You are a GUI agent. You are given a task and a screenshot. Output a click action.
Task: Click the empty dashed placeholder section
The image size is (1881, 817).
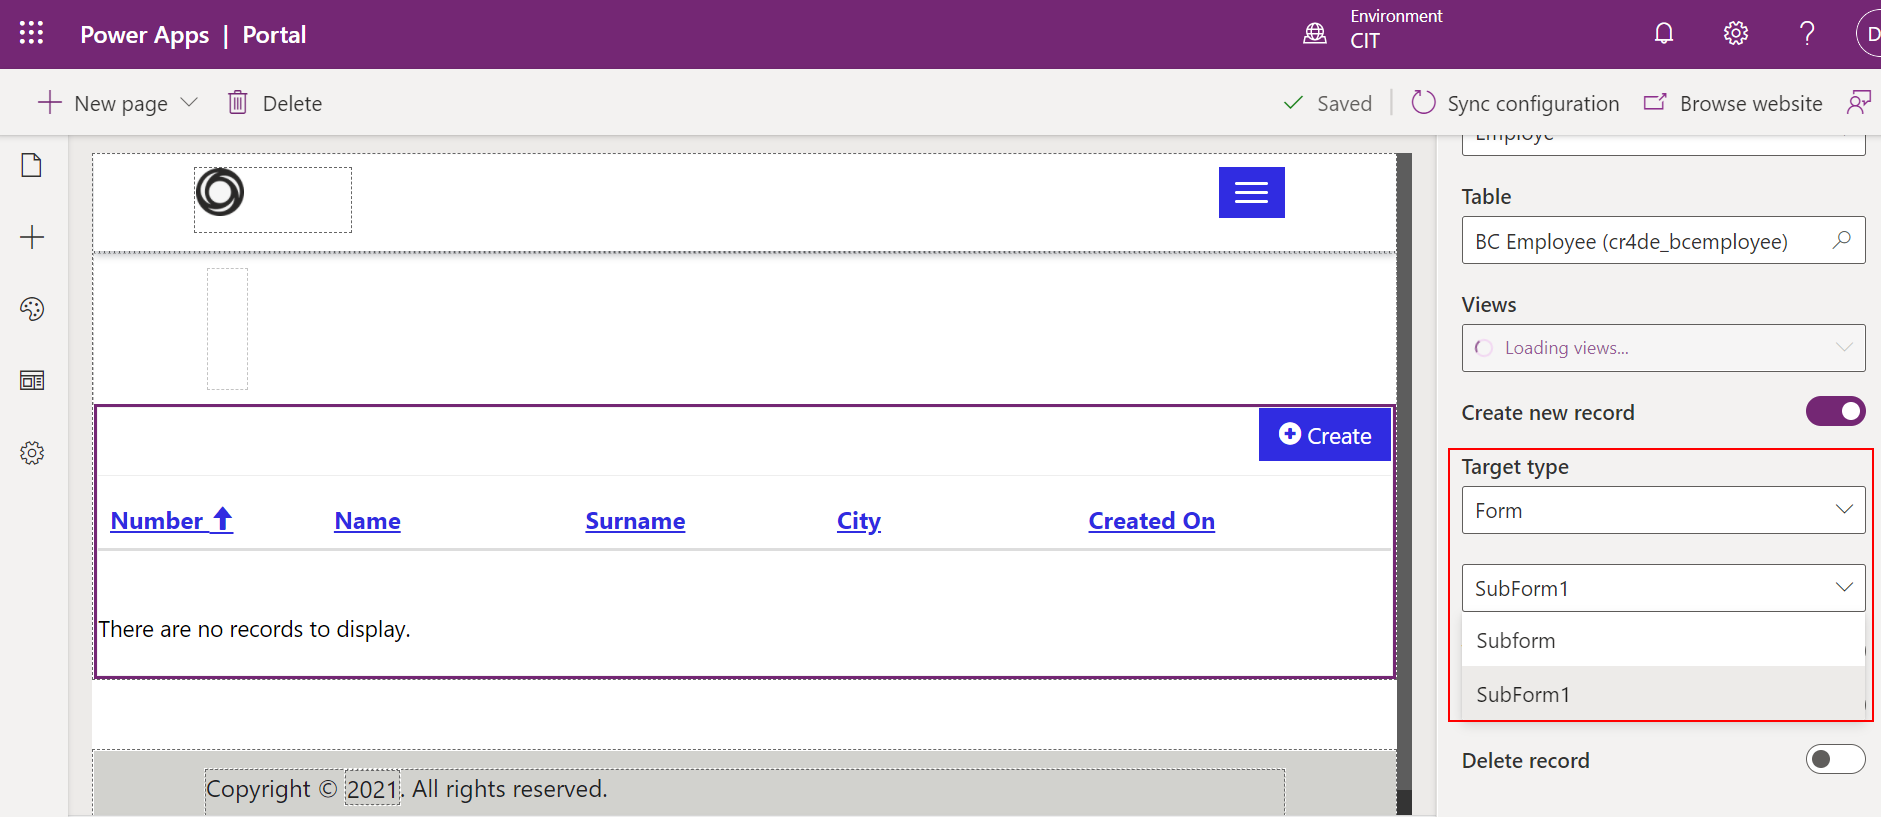(x=227, y=329)
